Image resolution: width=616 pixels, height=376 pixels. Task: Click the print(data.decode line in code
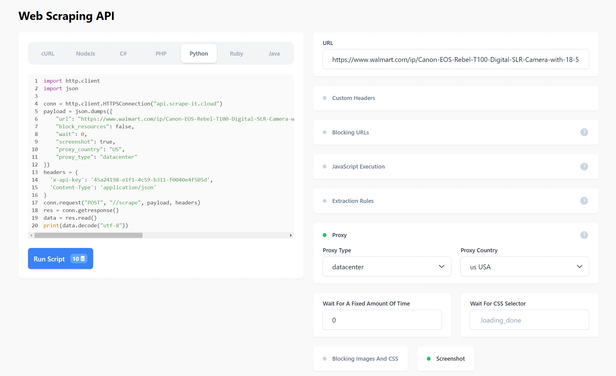pos(86,226)
